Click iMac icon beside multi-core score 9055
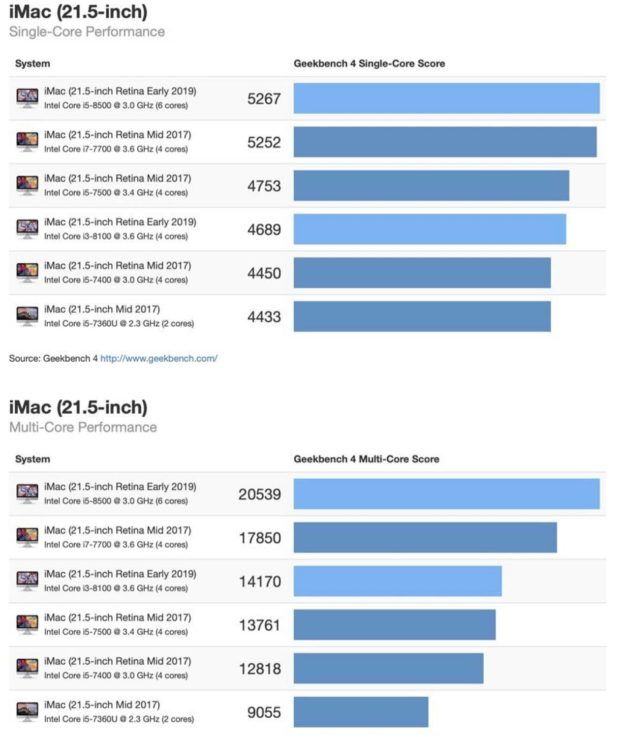Image resolution: width=620 pixels, height=740 pixels. pyautogui.click(x=27, y=712)
